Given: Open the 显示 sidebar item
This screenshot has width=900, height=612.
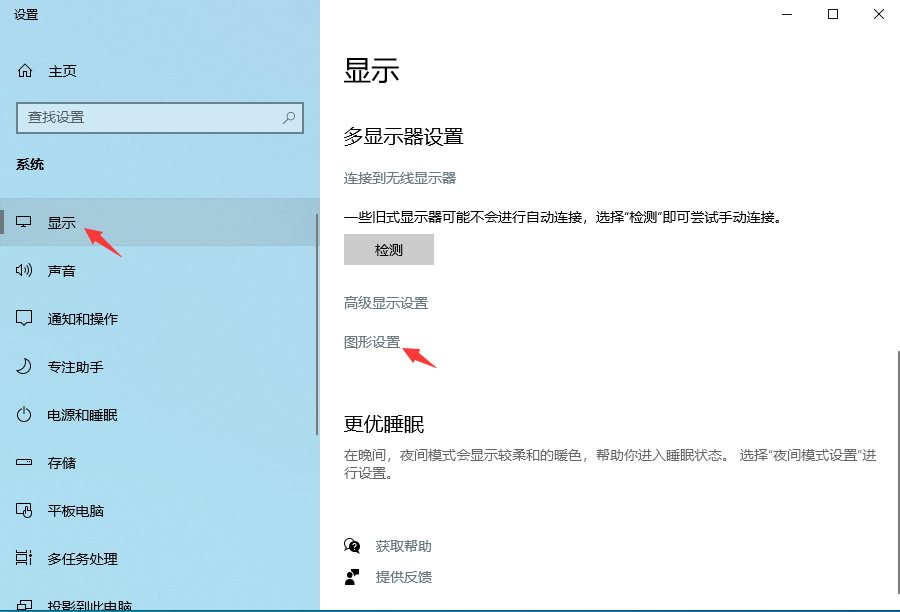Looking at the screenshot, I should click(x=158, y=222).
